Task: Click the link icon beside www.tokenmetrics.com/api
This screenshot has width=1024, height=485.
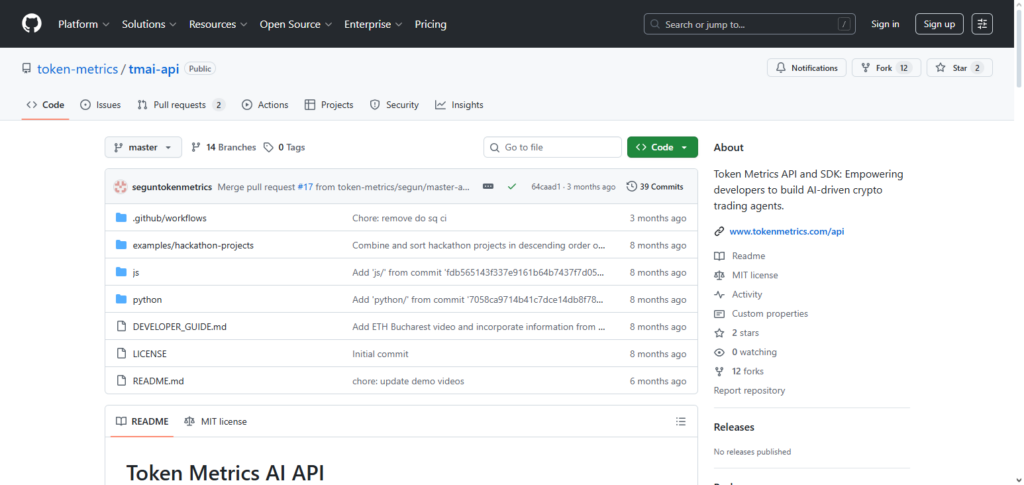Action: (719, 231)
